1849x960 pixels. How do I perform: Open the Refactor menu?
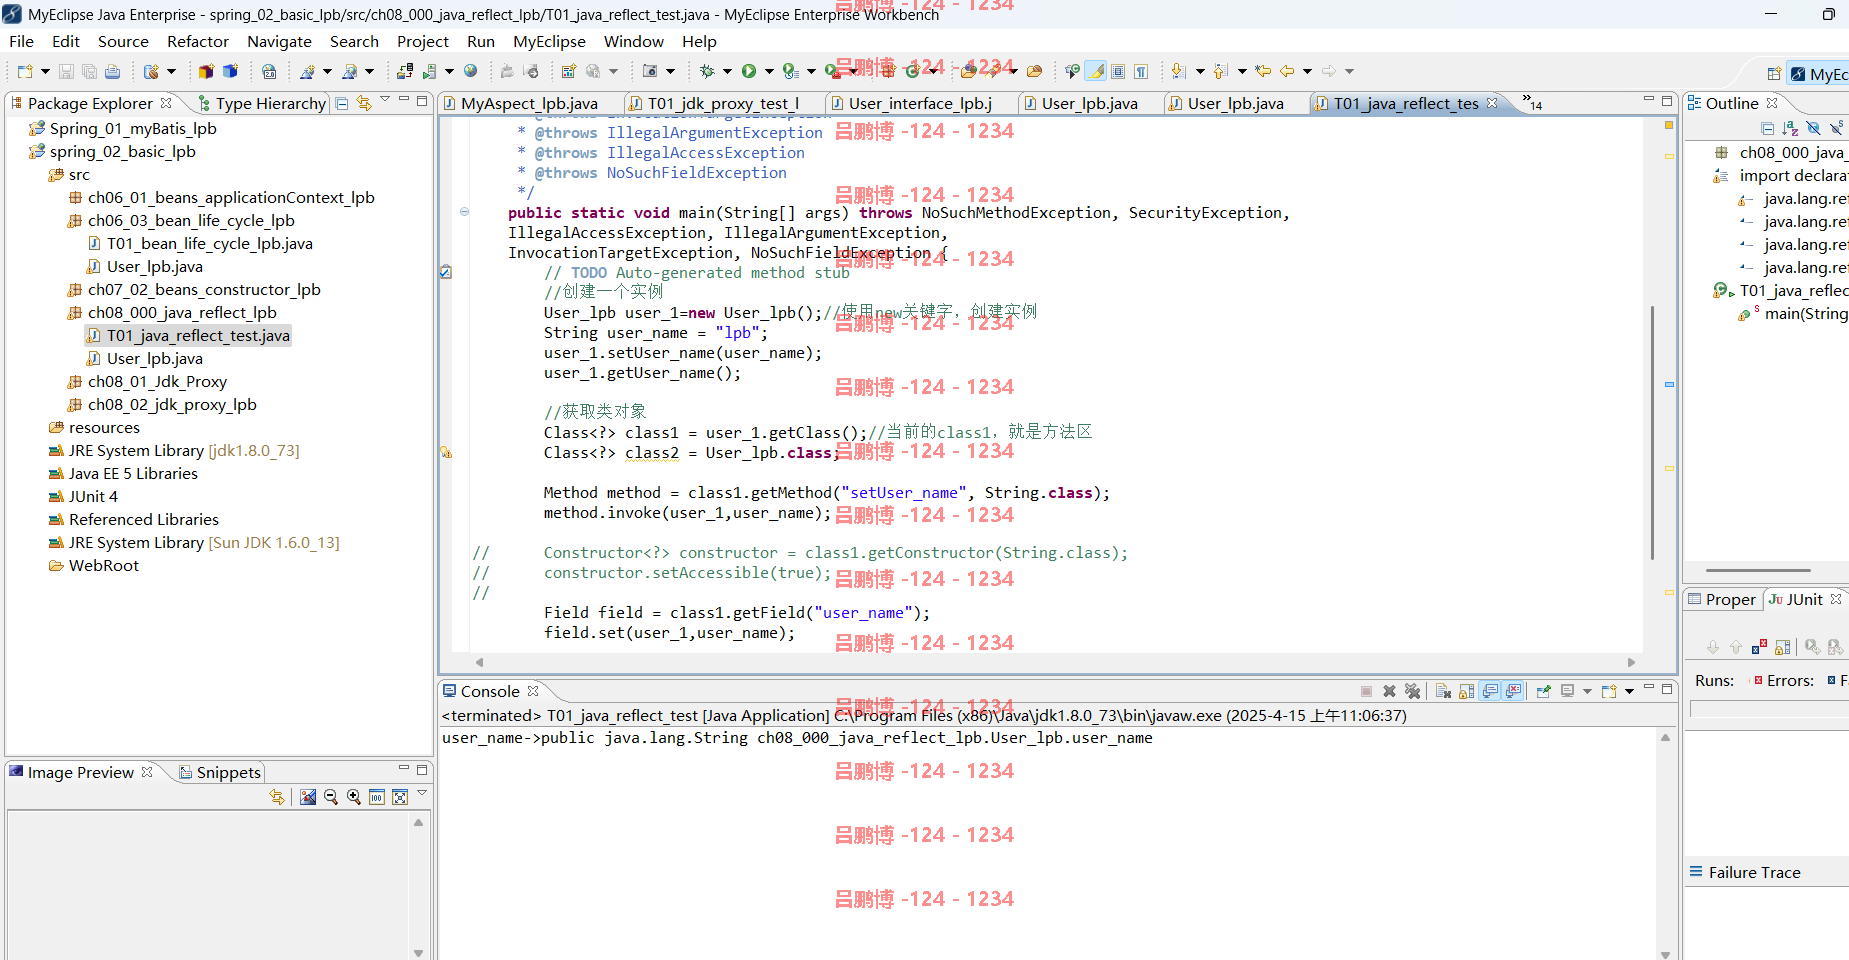pyautogui.click(x=198, y=41)
